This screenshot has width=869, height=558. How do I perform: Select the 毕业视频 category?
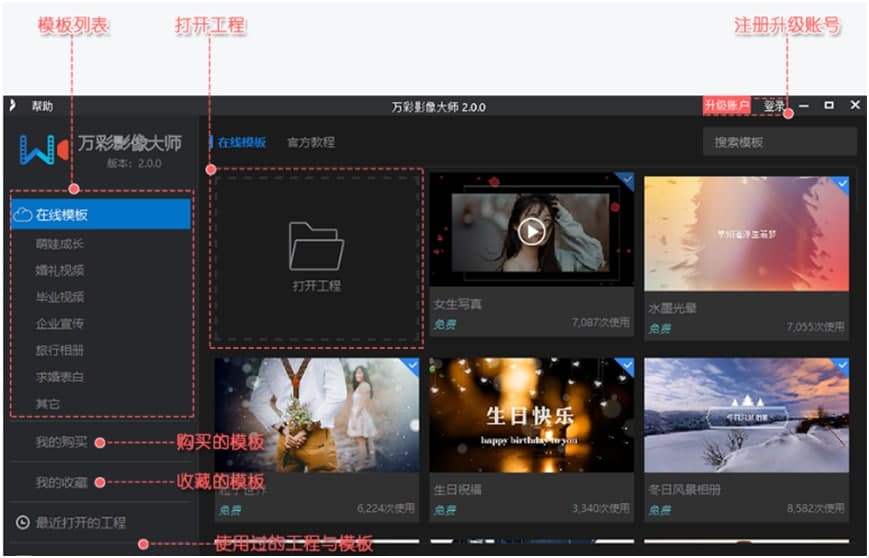(x=60, y=297)
